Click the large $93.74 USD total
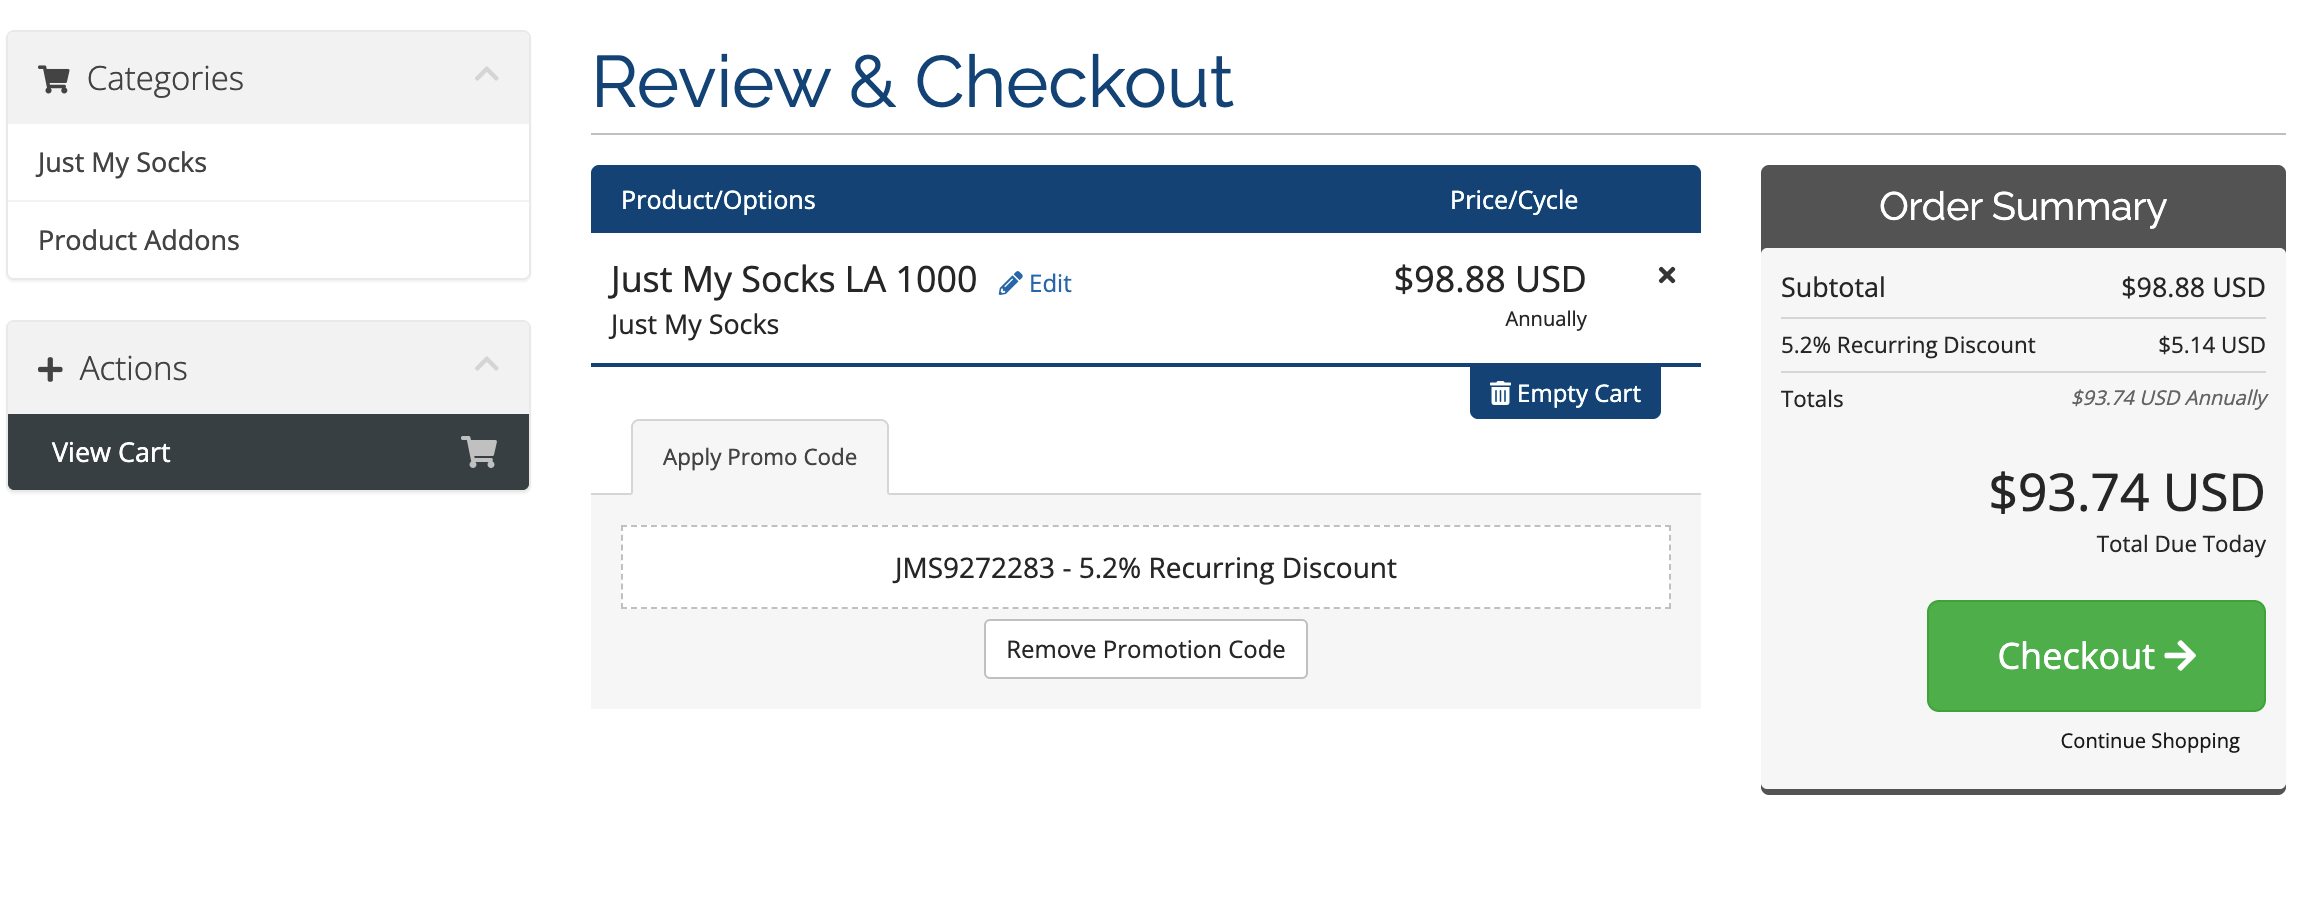Screen dimensions: 2320x910 [2127, 493]
